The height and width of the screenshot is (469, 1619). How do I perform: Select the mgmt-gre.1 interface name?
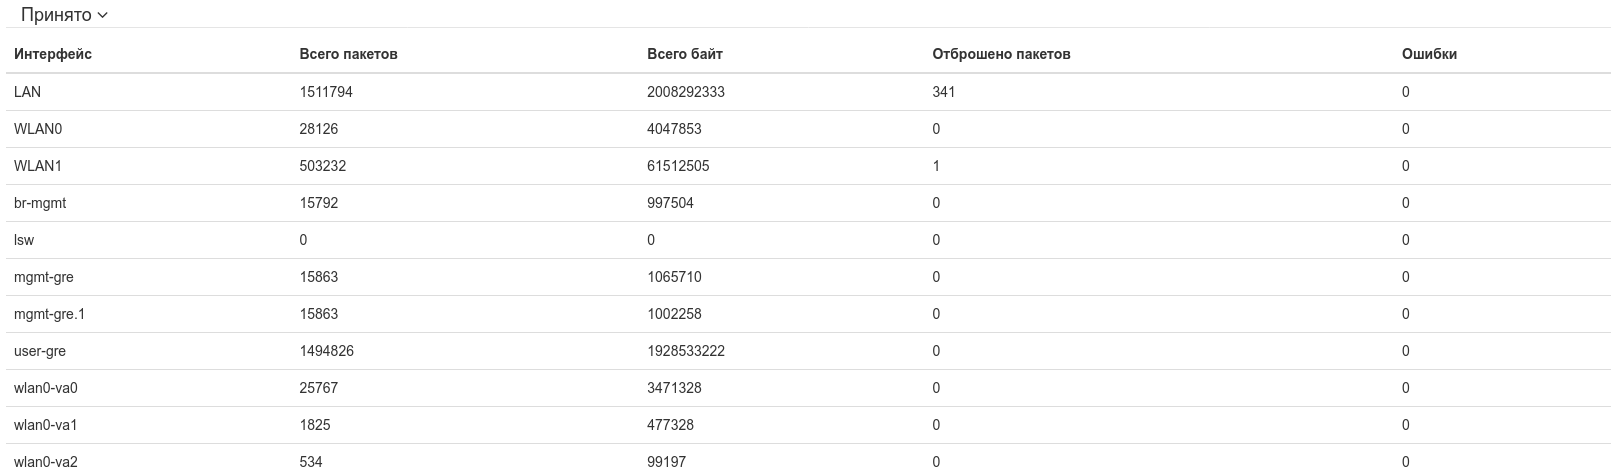pos(49,314)
